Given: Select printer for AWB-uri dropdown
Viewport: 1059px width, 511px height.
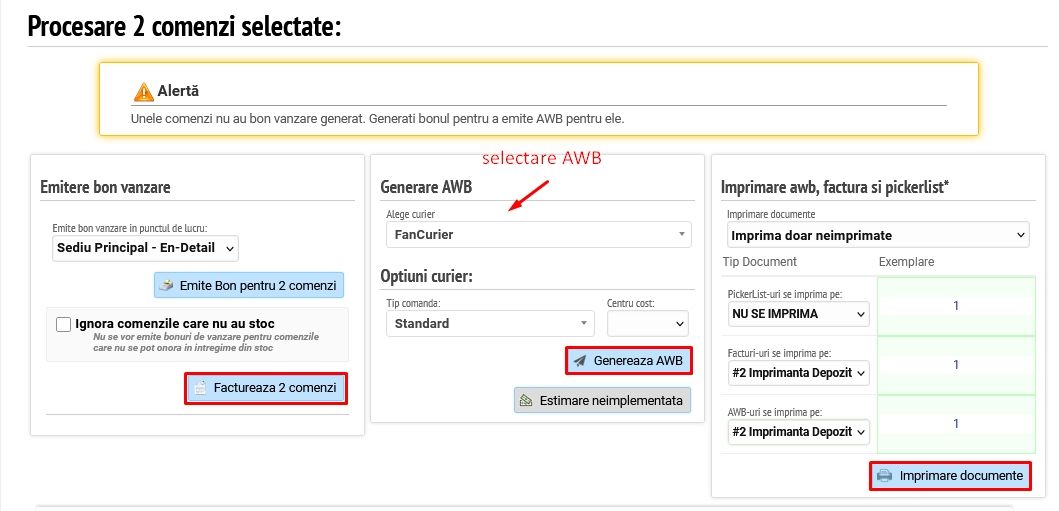Looking at the screenshot, I should 799,431.
